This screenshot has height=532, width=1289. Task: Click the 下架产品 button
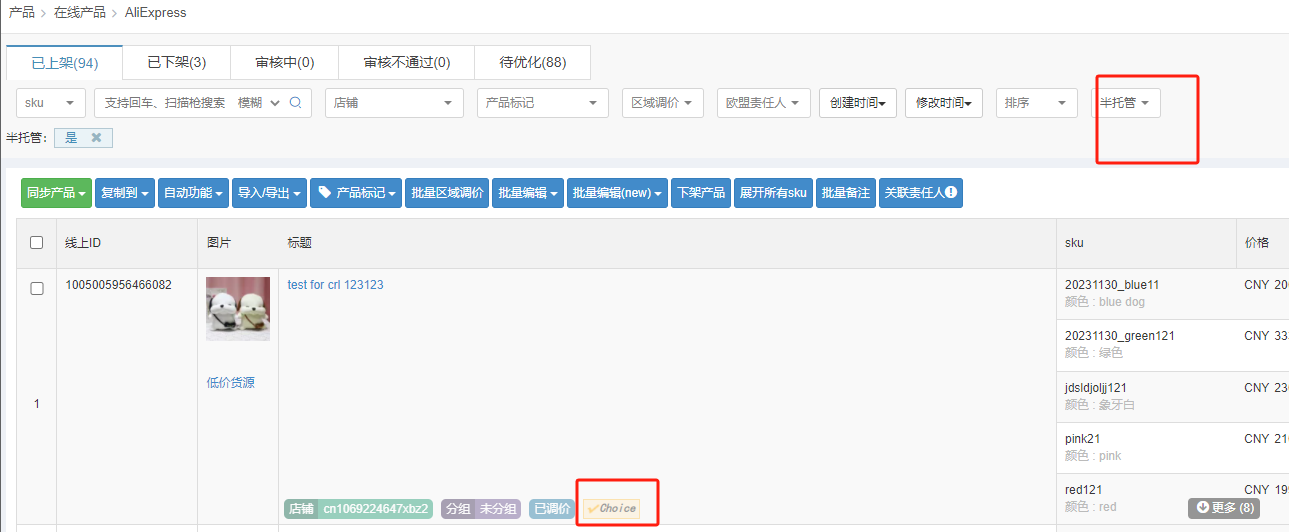pos(701,193)
